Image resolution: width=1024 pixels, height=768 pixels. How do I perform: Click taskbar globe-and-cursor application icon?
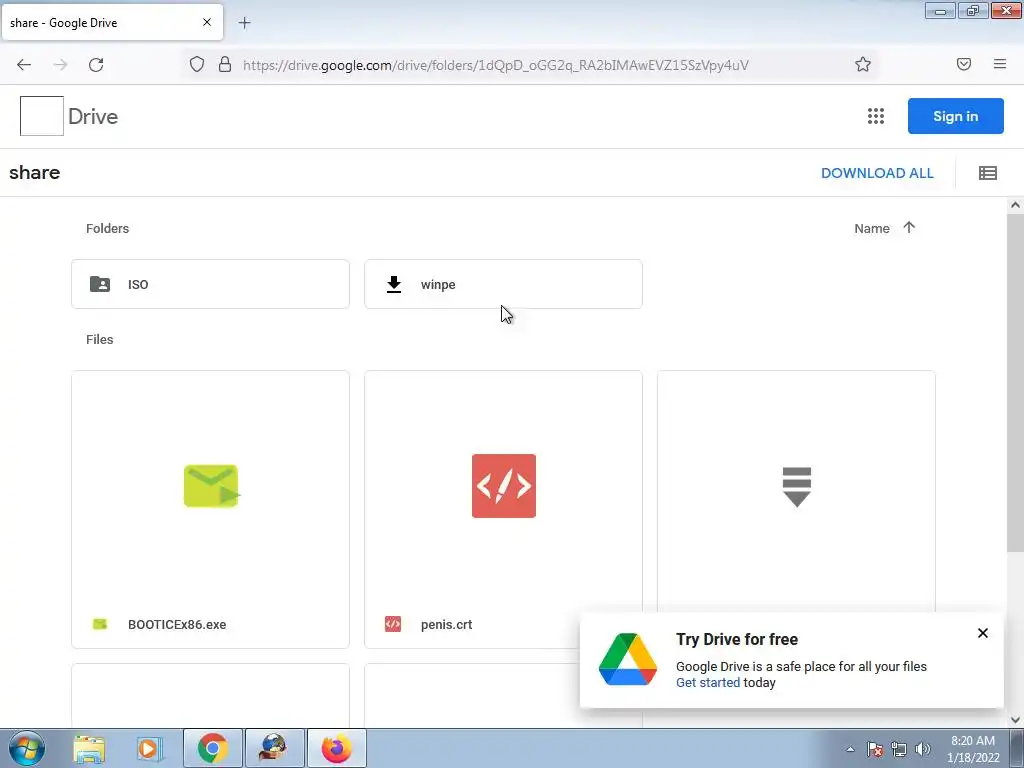point(274,748)
